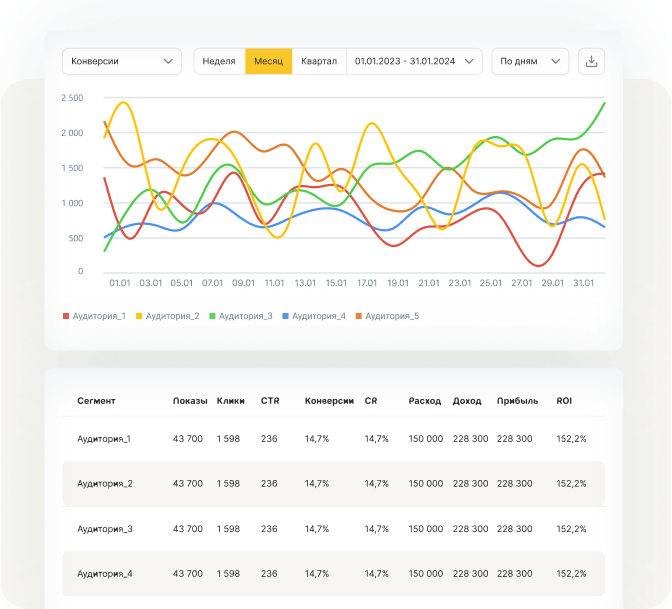672x609 pixels.
Task: Toggle the yellow Аудитория_2 legend marker
Action: pos(139,316)
